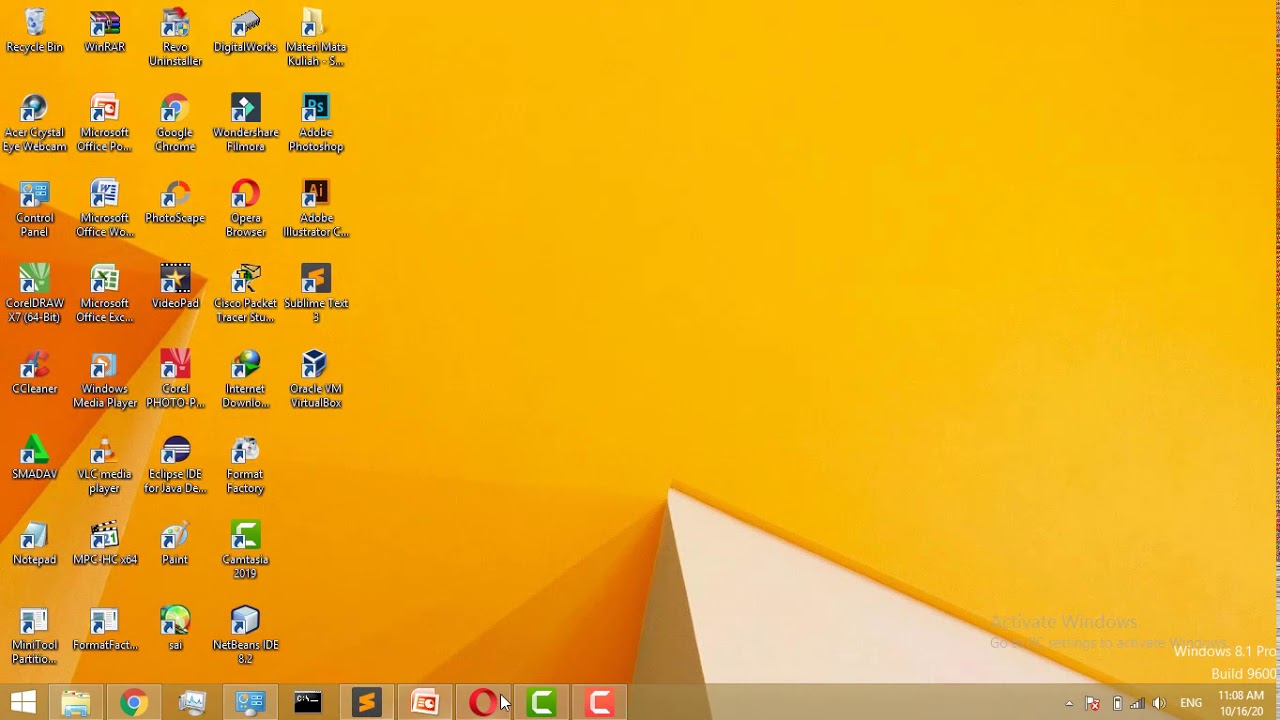This screenshot has width=1280, height=720.
Task: Click the Revo Uninstaller desktop icon
Action: pyautogui.click(x=175, y=38)
